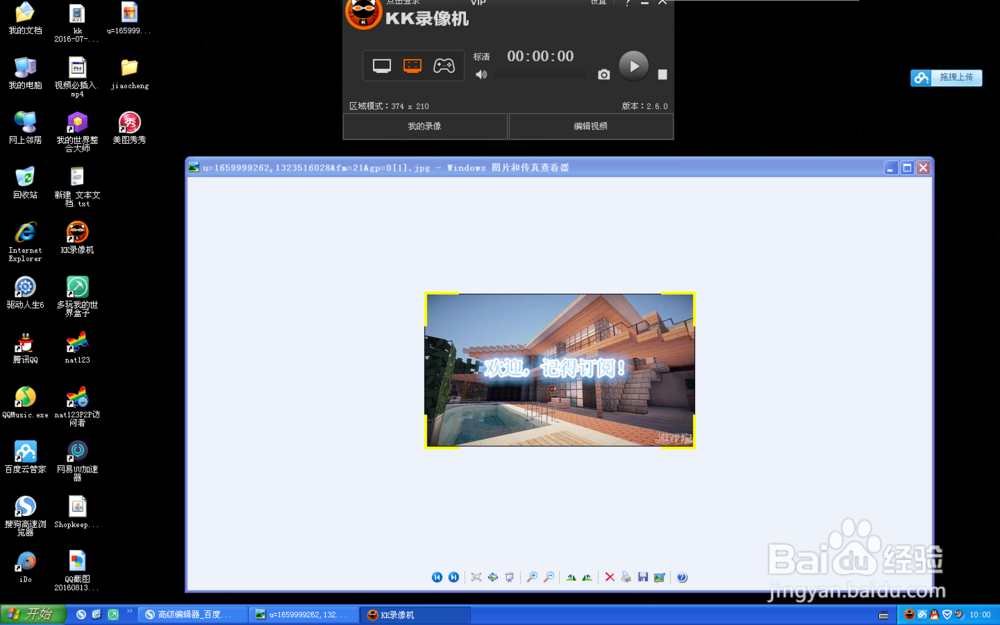Click the Minecraft house picture in viewer
The height and width of the screenshot is (625, 1000).
(x=560, y=371)
